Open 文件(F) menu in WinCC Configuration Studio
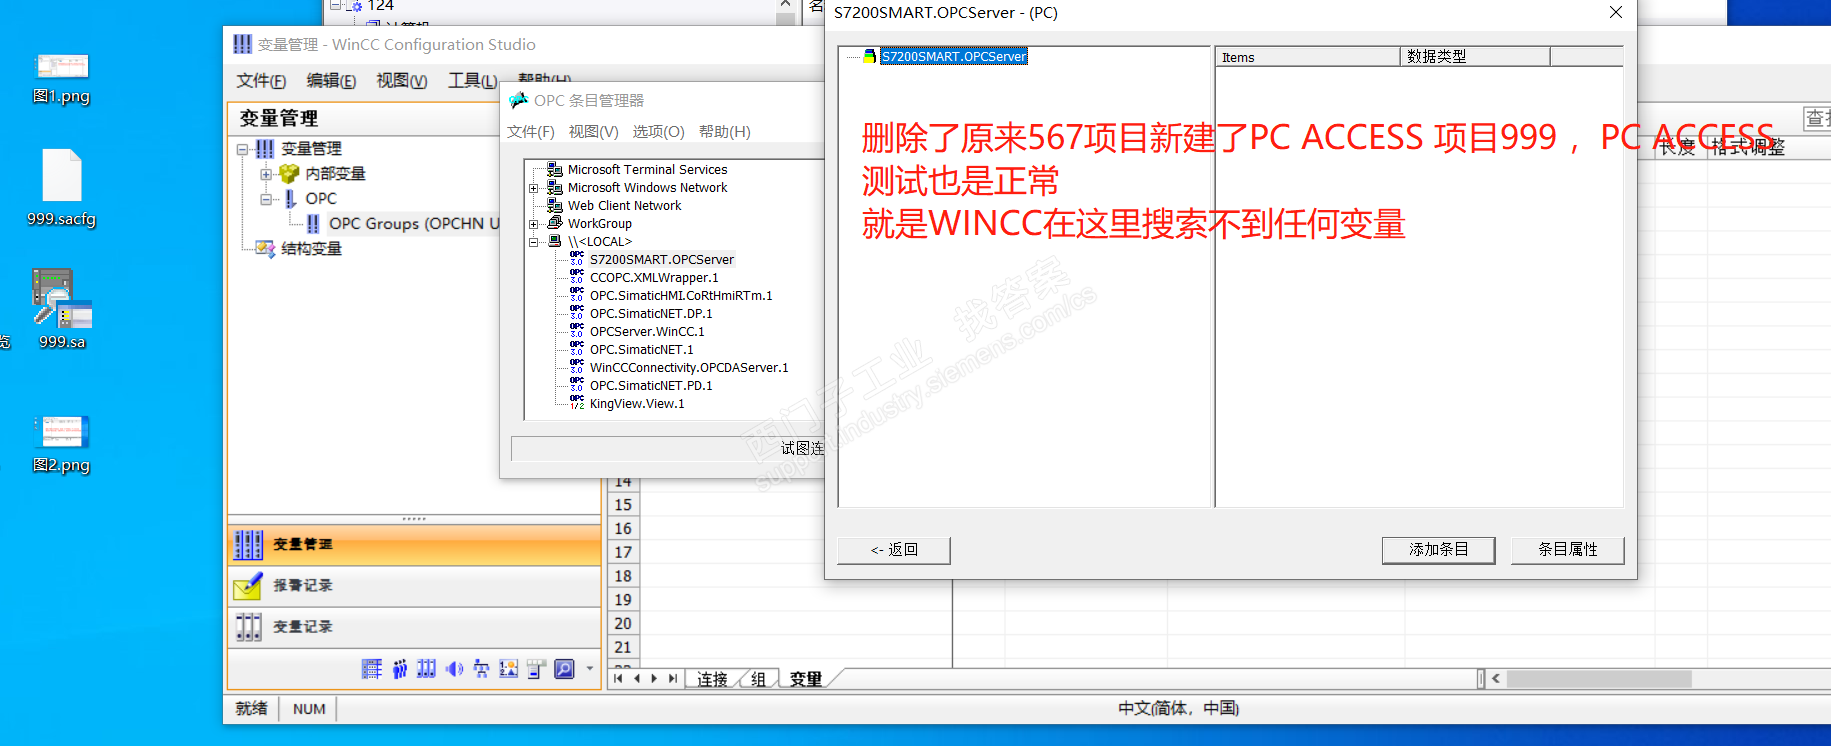 tap(261, 81)
